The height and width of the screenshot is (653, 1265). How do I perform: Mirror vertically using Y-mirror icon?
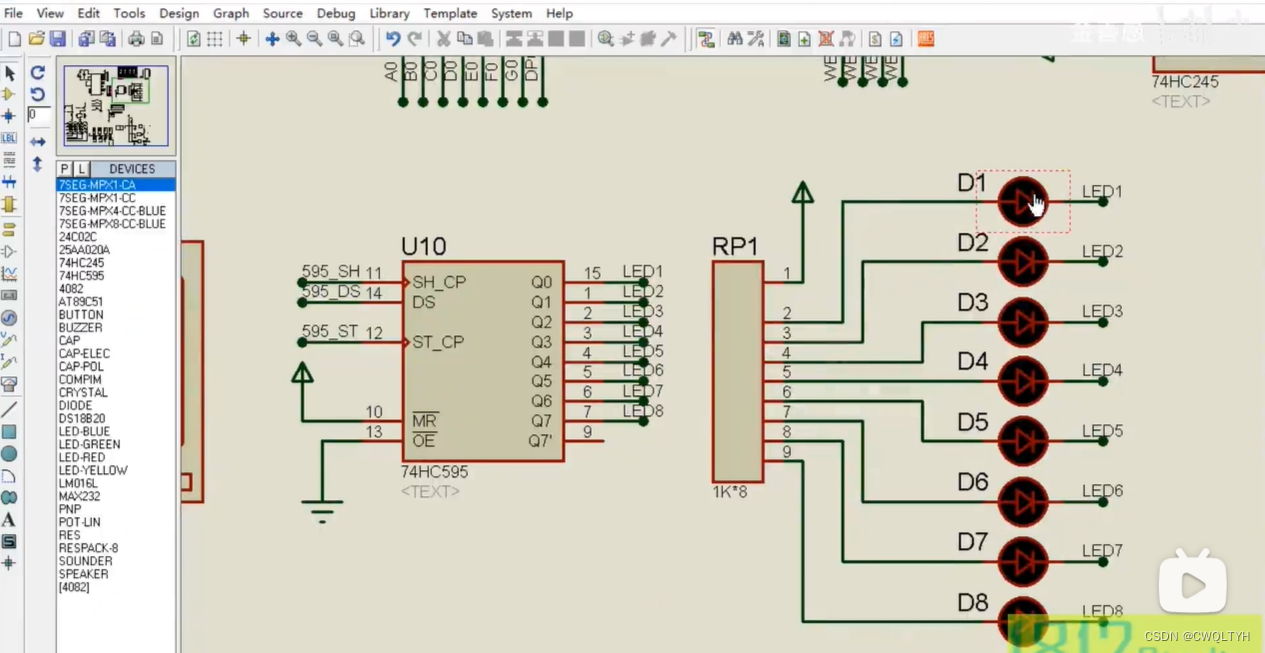coord(38,163)
